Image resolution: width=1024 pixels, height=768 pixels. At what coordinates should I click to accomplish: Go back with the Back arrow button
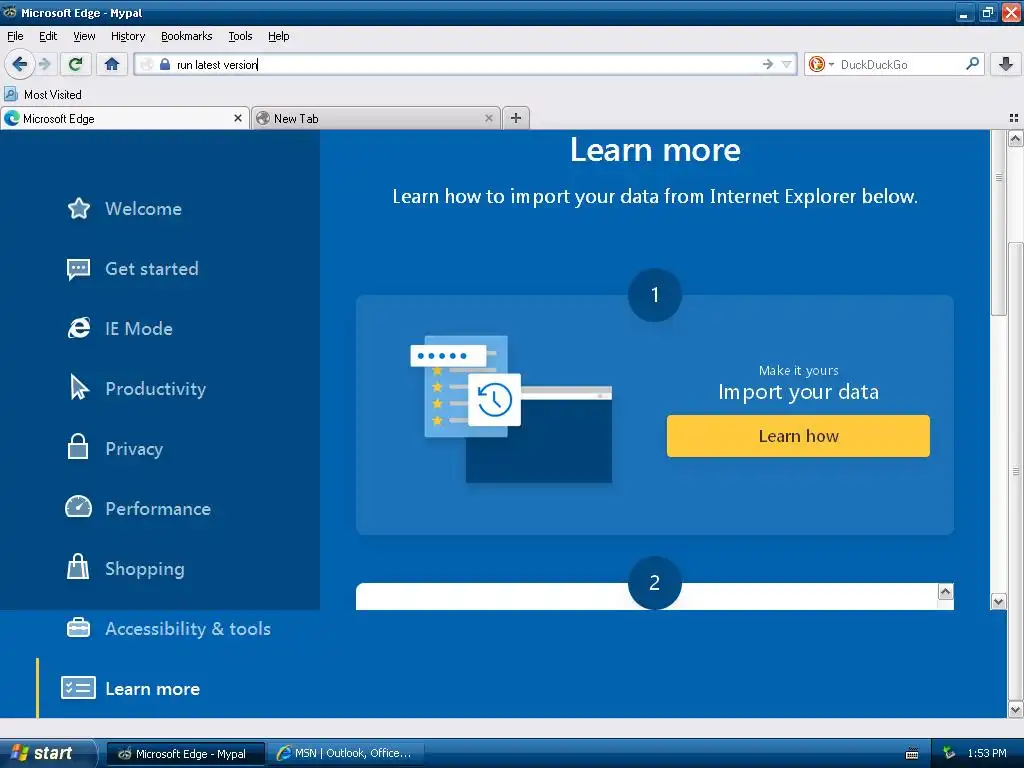(x=20, y=64)
